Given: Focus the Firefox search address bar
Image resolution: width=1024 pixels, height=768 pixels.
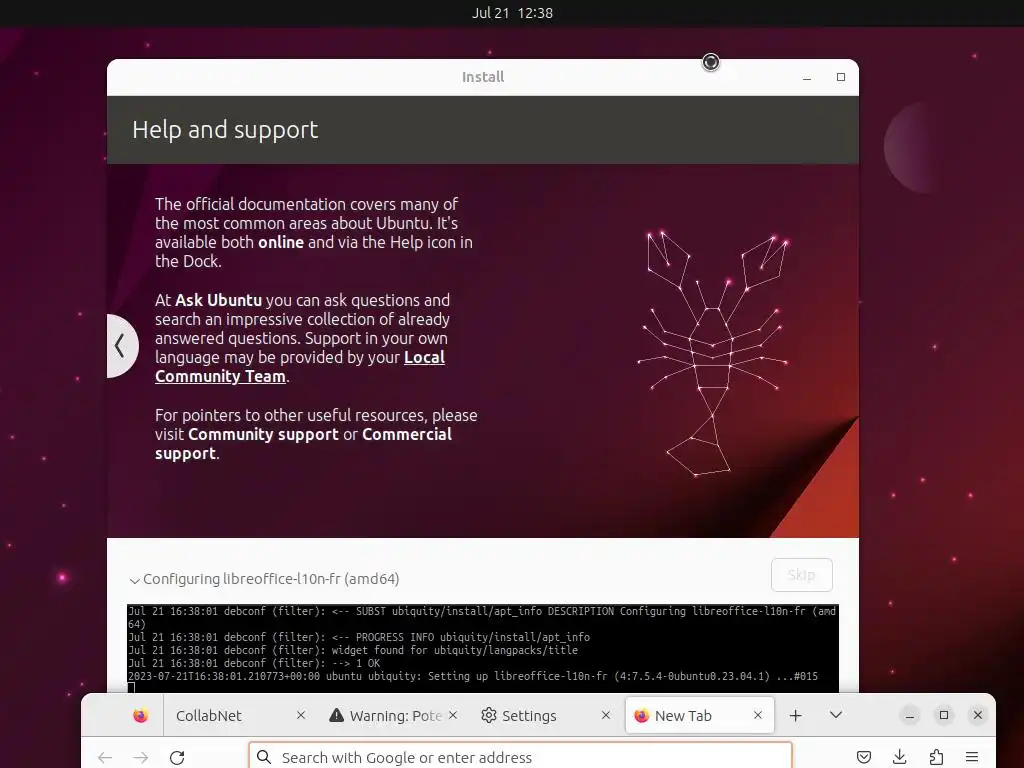Looking at the screenshot, I should (x=520, y=756).
